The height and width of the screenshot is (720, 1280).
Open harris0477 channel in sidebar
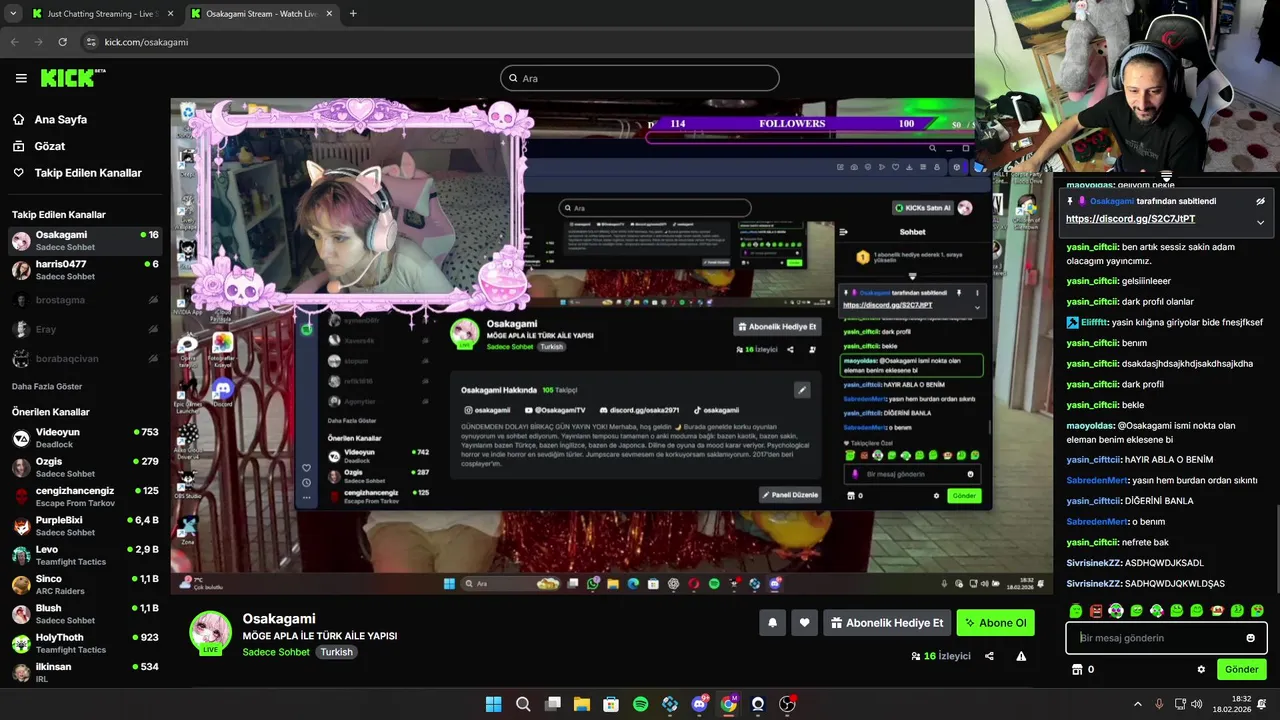pyautogui.click(x=85, y=270)
